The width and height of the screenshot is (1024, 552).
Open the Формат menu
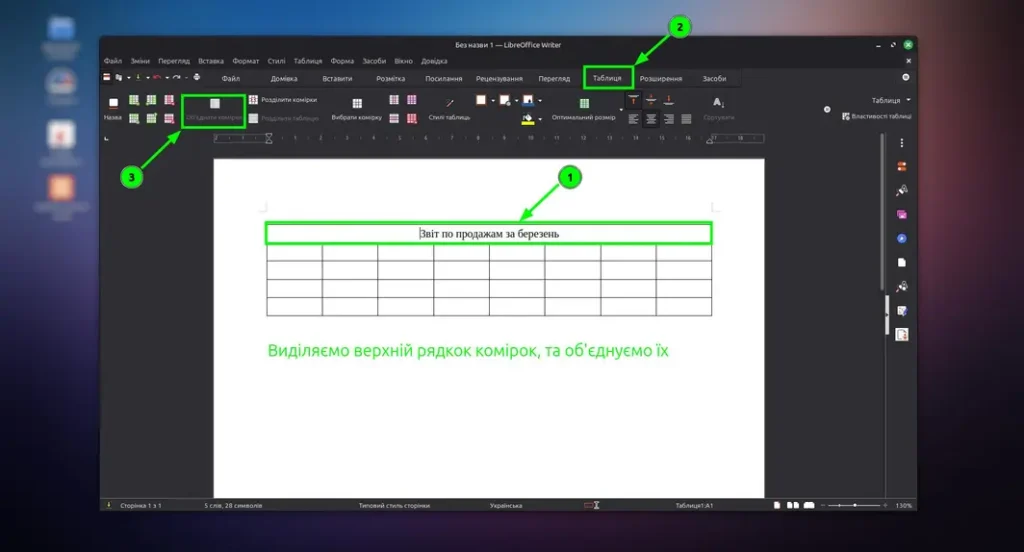point(246,61)
